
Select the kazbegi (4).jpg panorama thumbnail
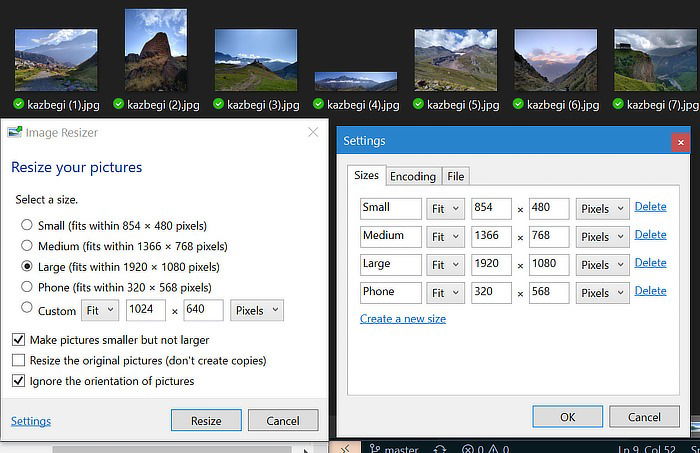356,81
